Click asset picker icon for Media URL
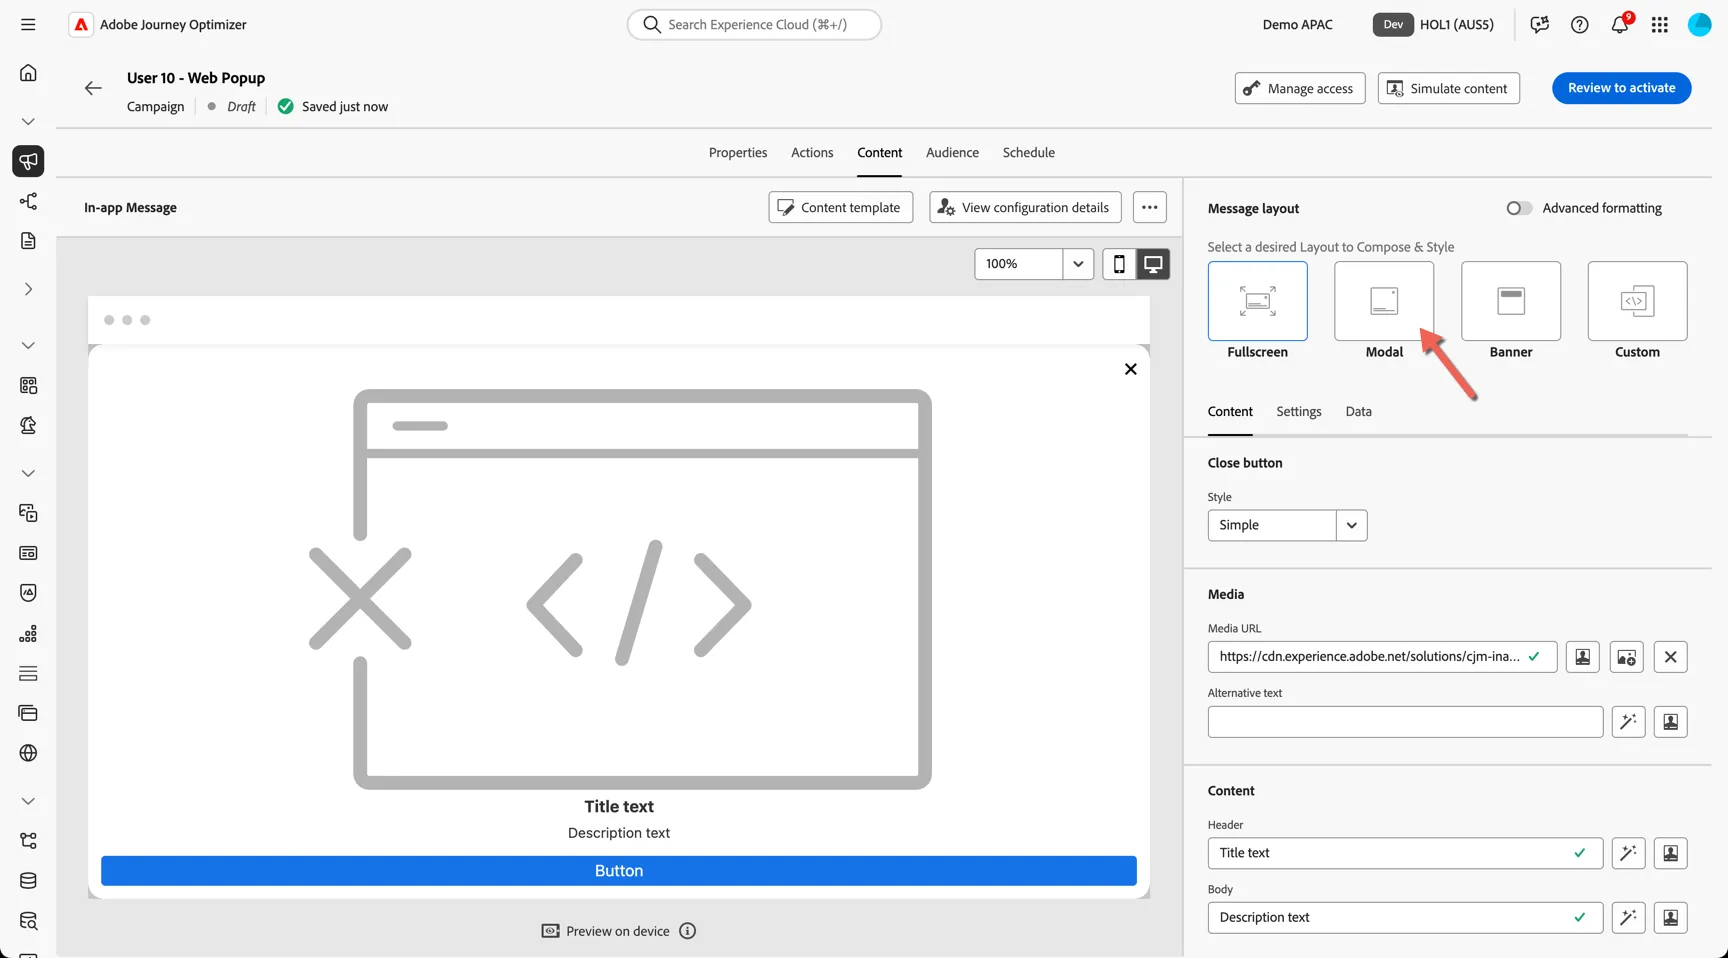The image size is (1728, 958). (x=1627, y=657)
